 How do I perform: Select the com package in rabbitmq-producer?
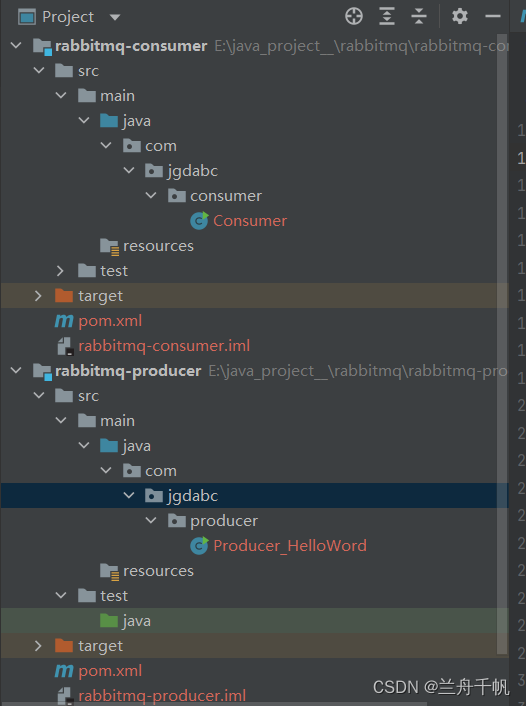[x=161, y=471]
